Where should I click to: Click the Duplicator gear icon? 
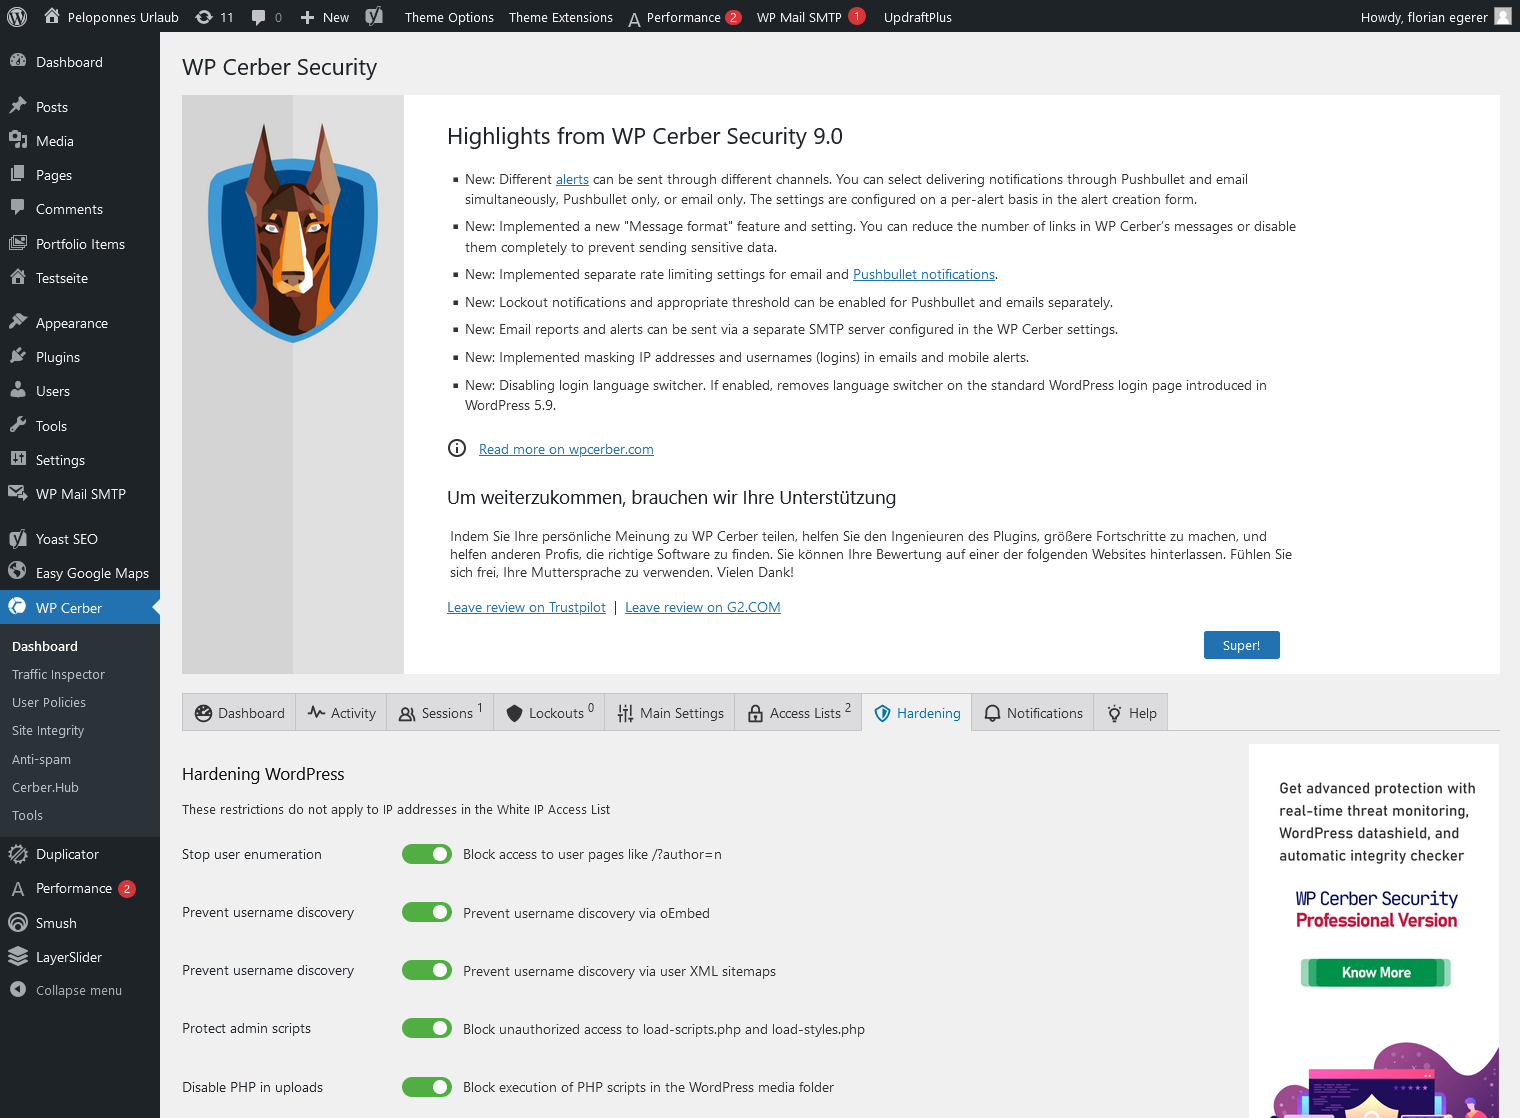[18, 853]
